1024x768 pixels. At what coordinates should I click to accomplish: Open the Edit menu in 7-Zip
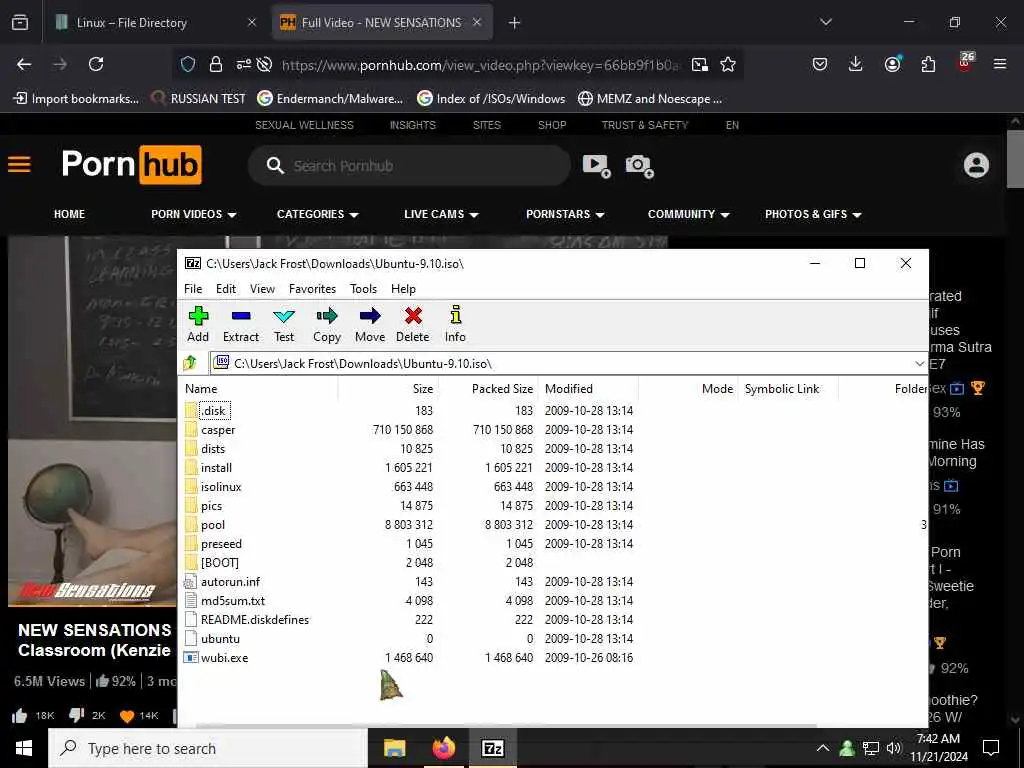pyautogui.click(x=226, y=289)
